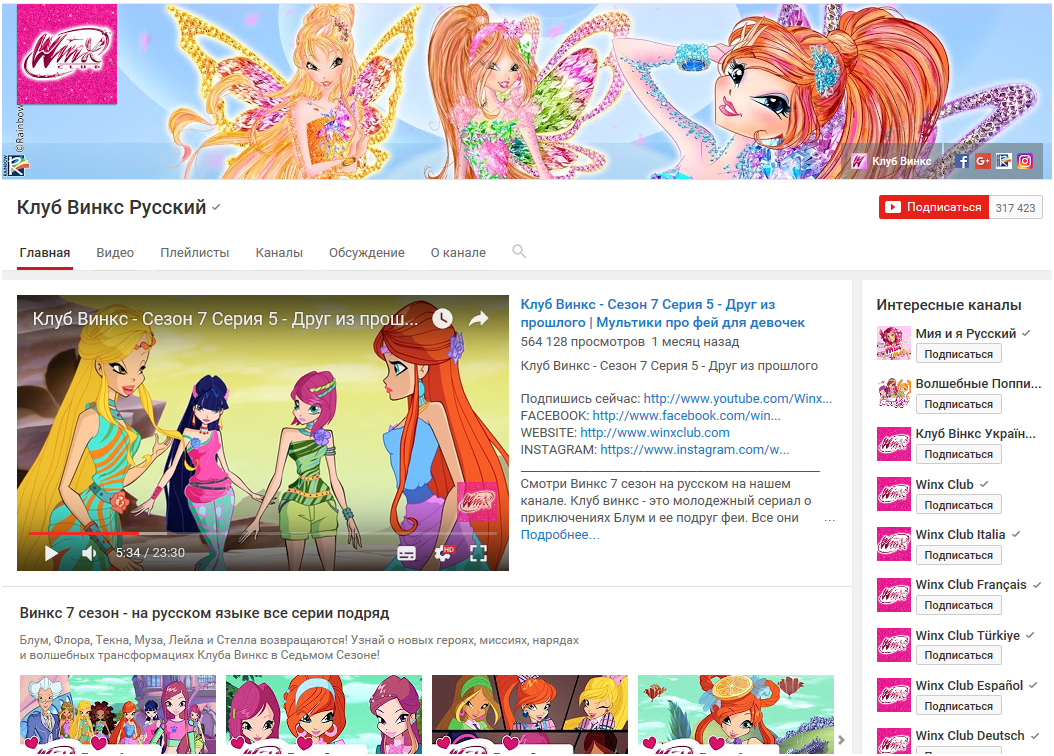Select the Главная tab
Image resolution: width=1054 pixels, height=756 pixels.
(45, 253)
